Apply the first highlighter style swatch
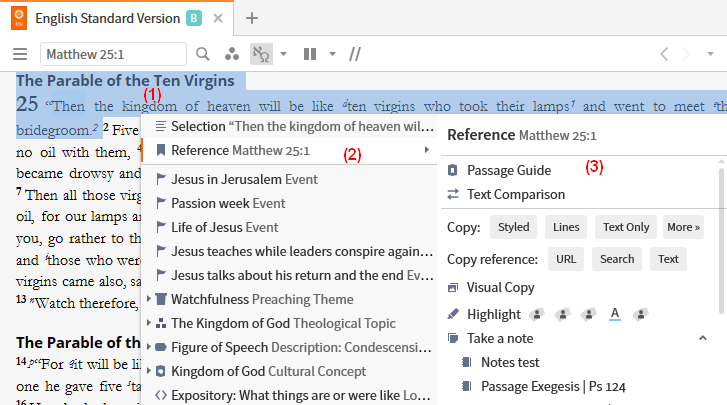This screenshot has height=405, width=727. [537, 314]
